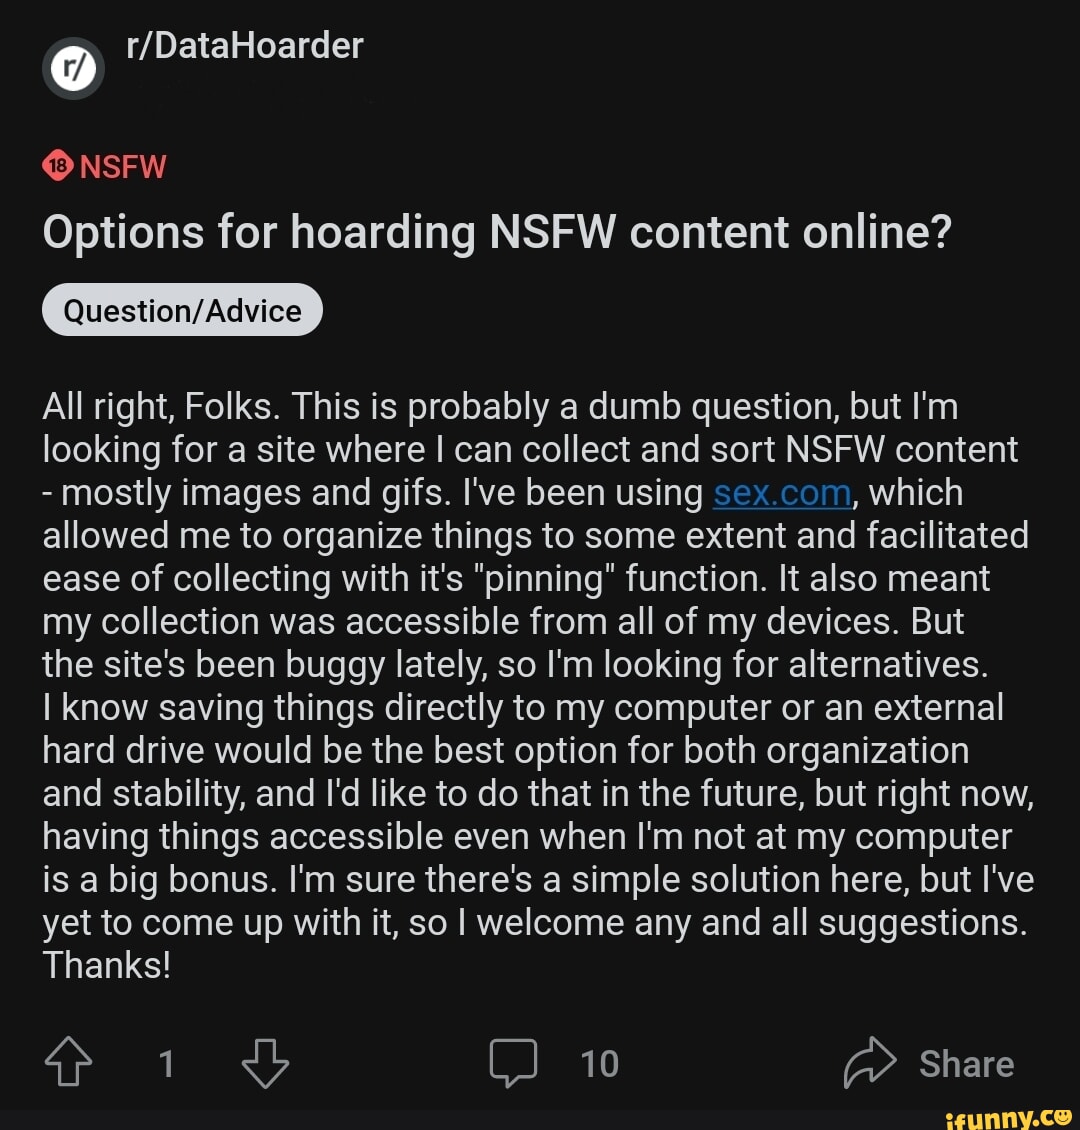Click the r/ subreddit avatar icon
1080x1130 pixels.
[73, 70]
